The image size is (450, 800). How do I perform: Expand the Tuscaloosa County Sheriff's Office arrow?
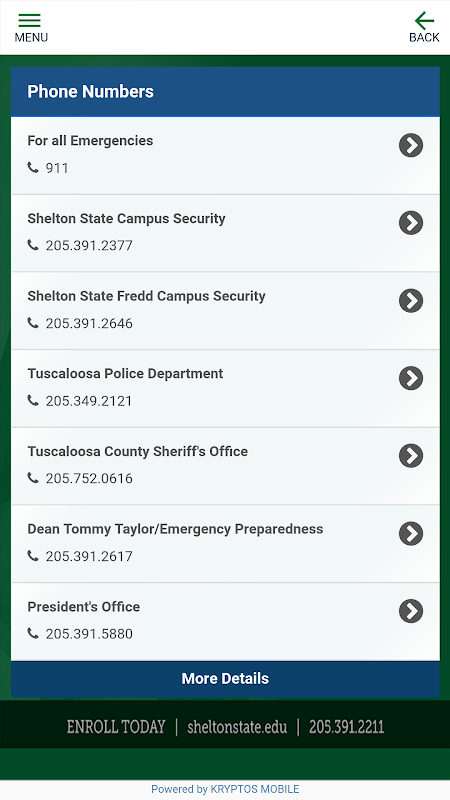[411, 456]
